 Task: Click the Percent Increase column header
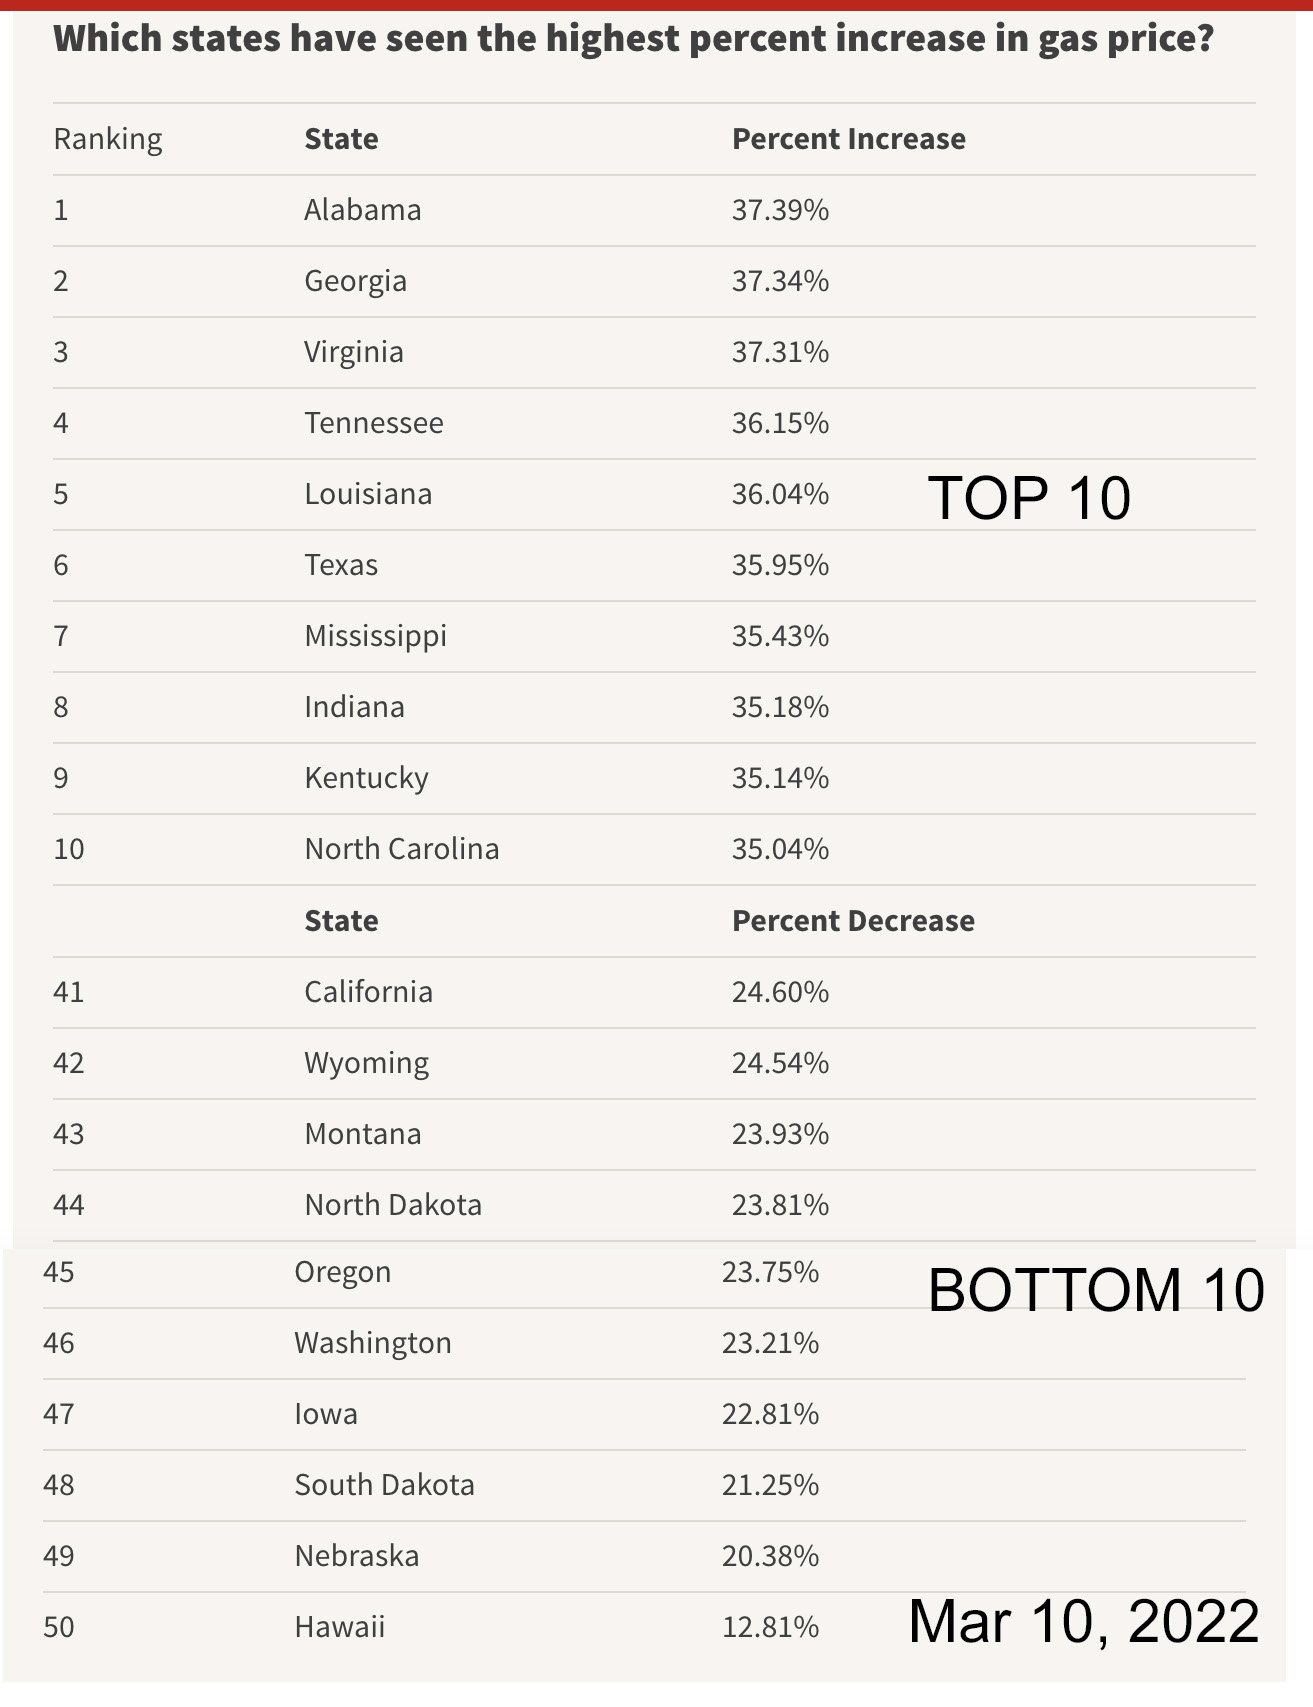coord(849,139)
